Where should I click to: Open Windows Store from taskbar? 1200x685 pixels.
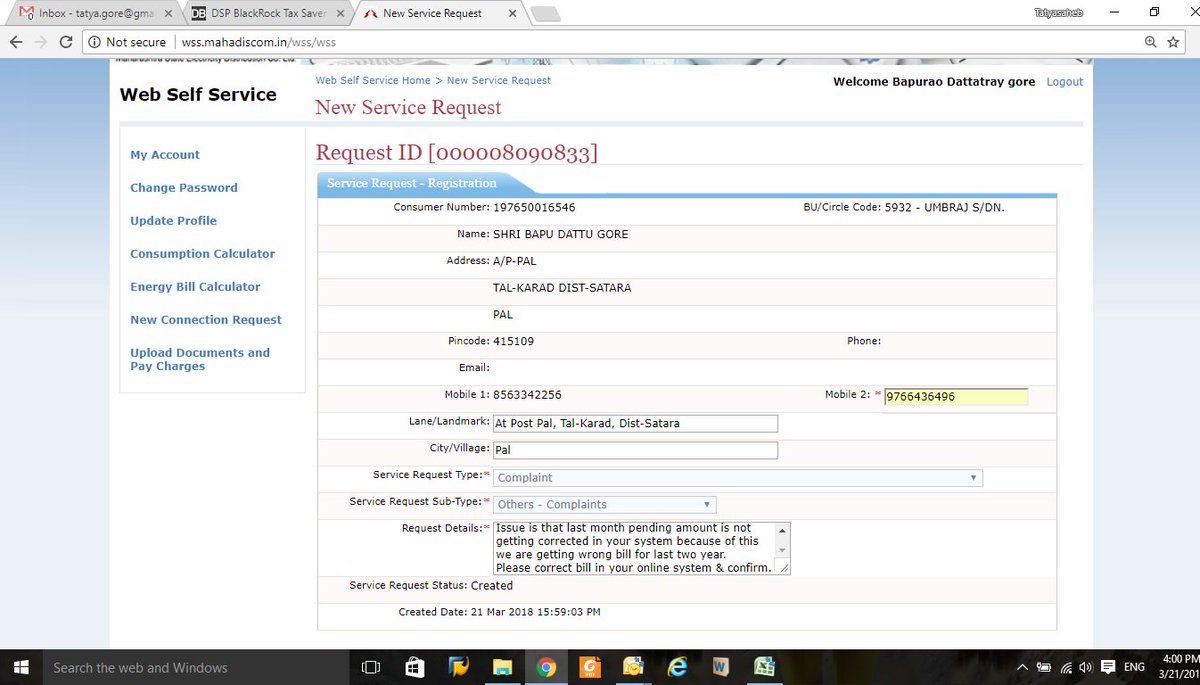pos(414,667)
